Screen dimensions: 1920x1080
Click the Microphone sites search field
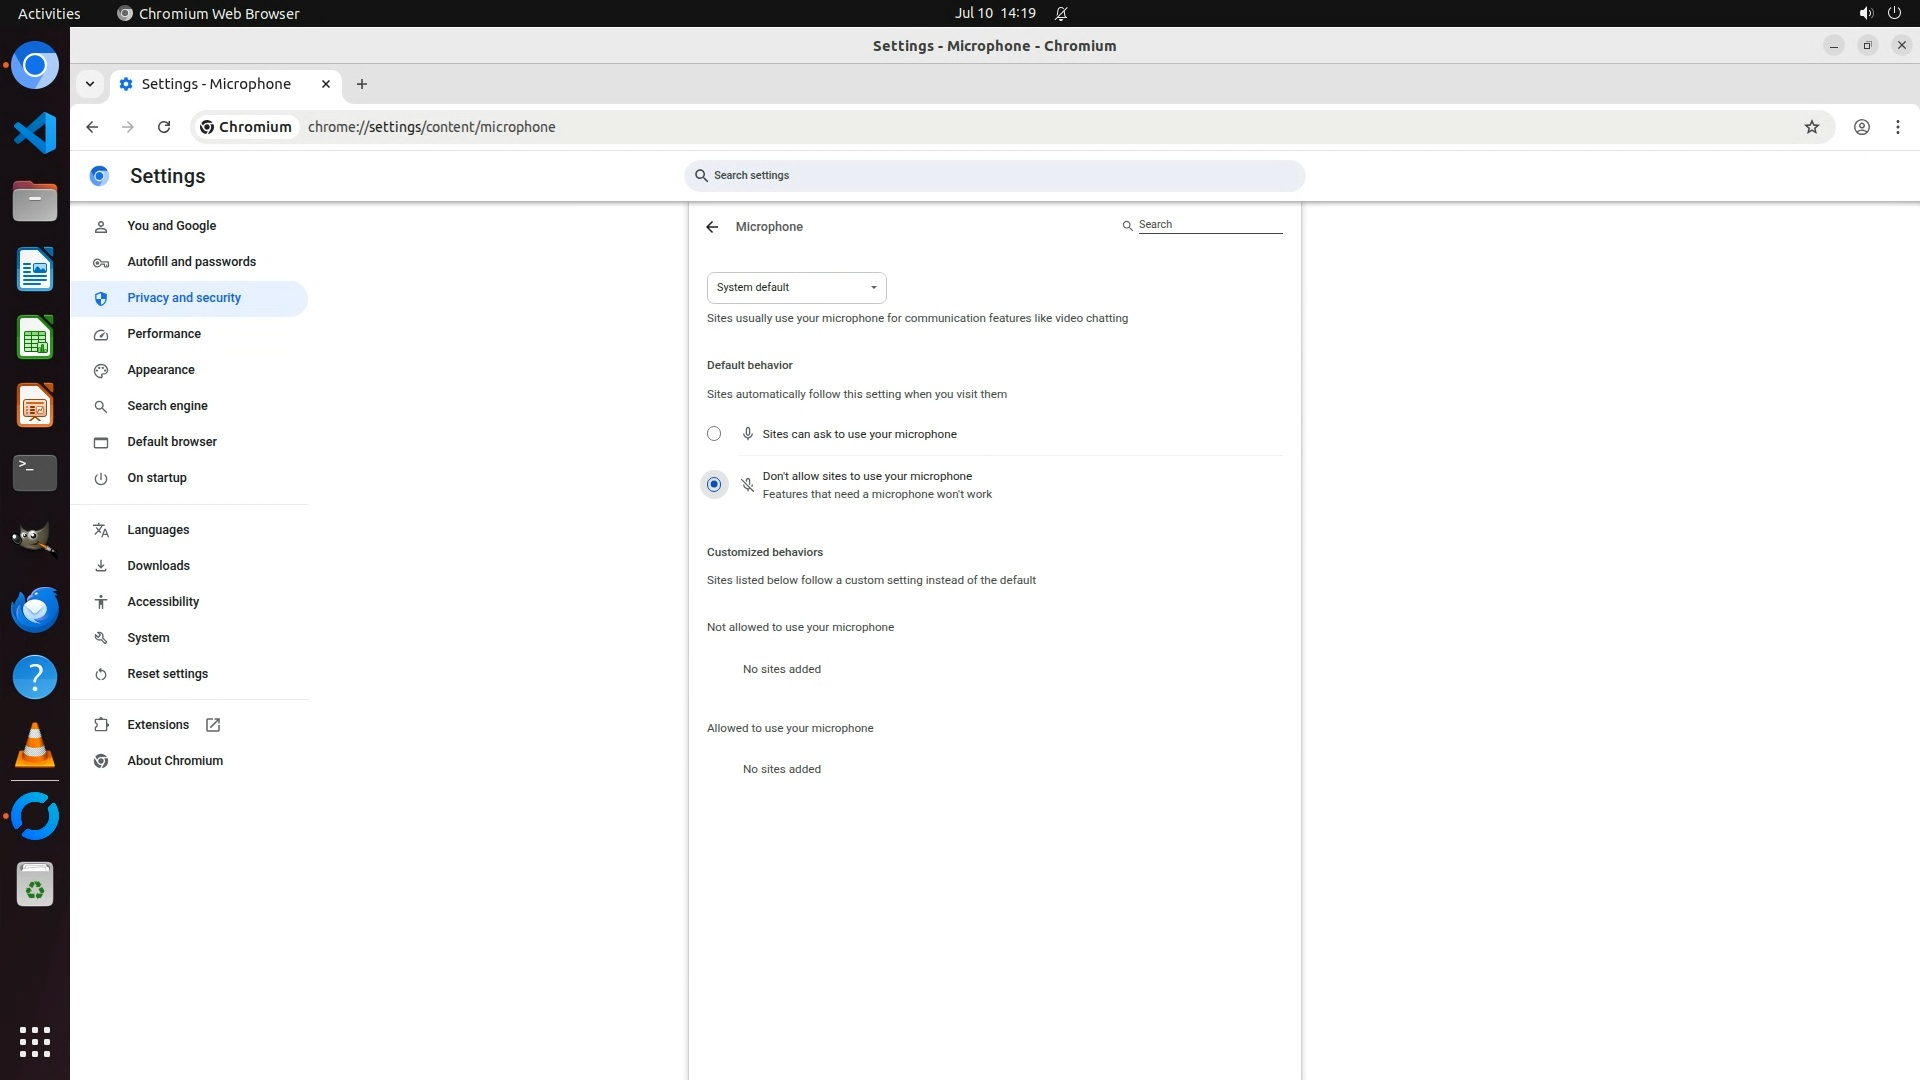click(x=1209, y=225)
